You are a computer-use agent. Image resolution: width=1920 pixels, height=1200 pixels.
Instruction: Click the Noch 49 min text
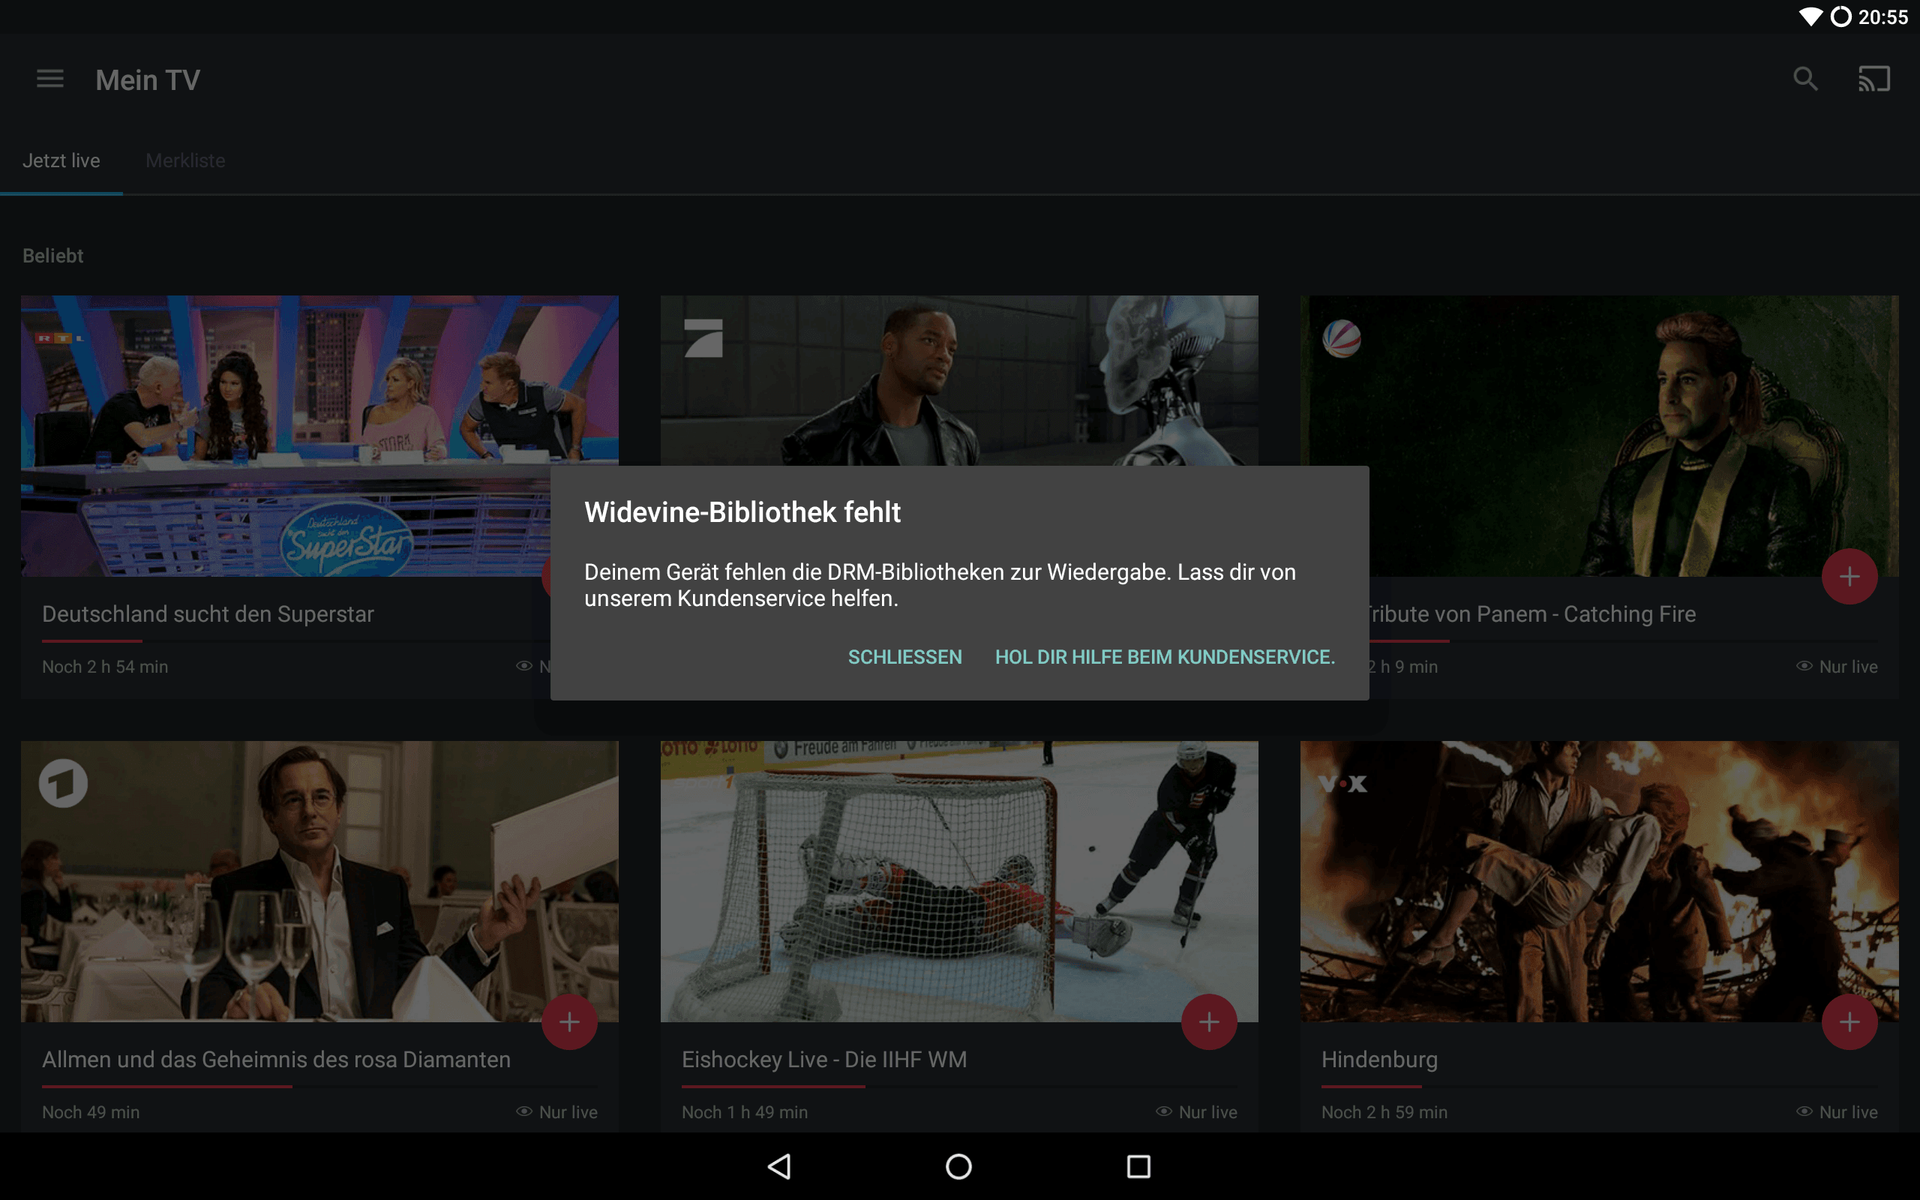click(x=91, y=1112)
